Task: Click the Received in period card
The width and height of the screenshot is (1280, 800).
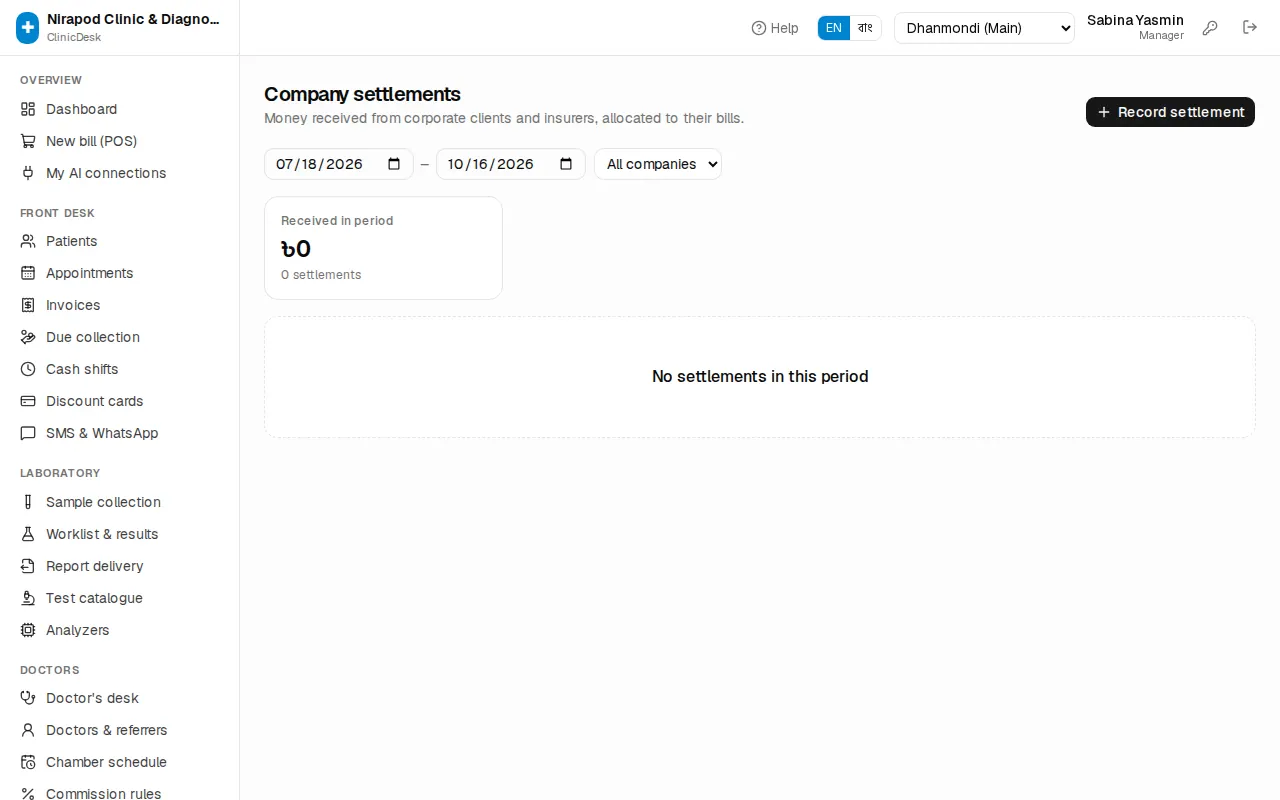Action: pyautogui.click(x=383, y=248)
